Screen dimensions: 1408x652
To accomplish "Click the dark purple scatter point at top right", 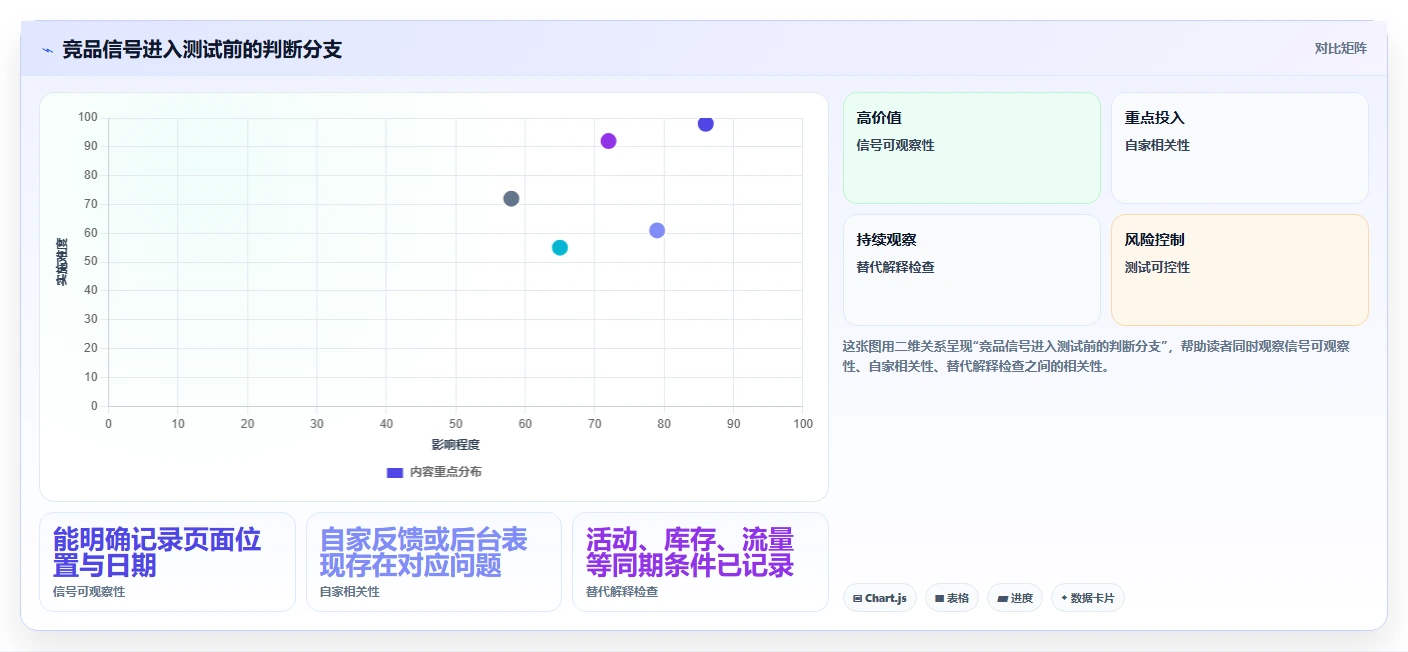I will 706,124.
